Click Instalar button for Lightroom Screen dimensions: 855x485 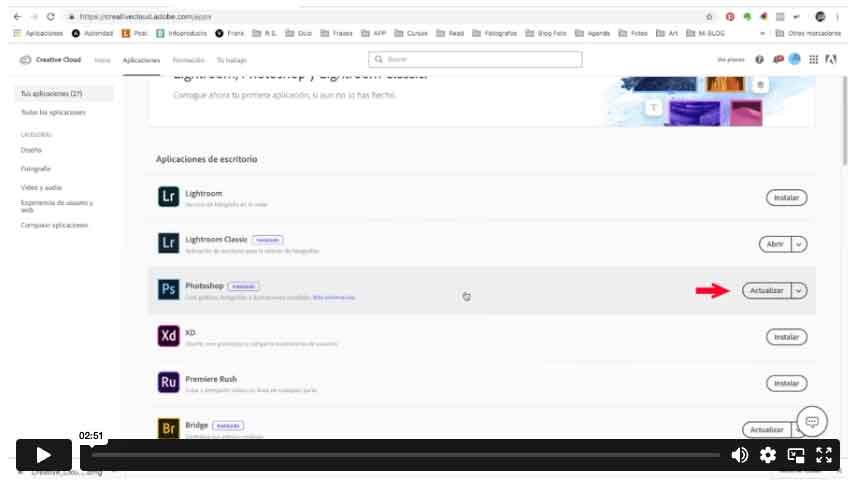[x=786, y=197]
